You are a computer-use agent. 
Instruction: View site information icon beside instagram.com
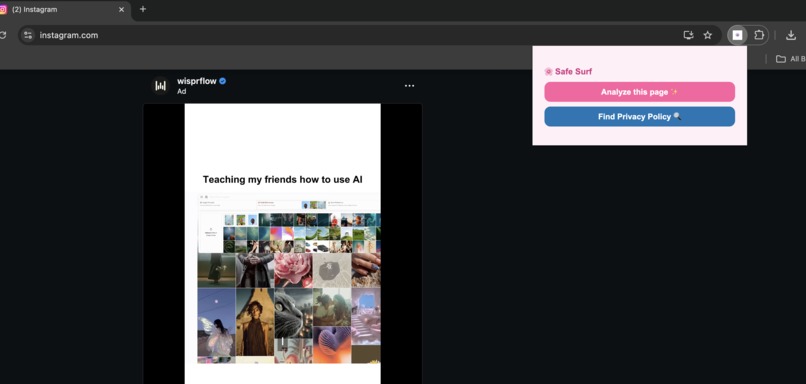pyautogui.click(x=28, y=35)
